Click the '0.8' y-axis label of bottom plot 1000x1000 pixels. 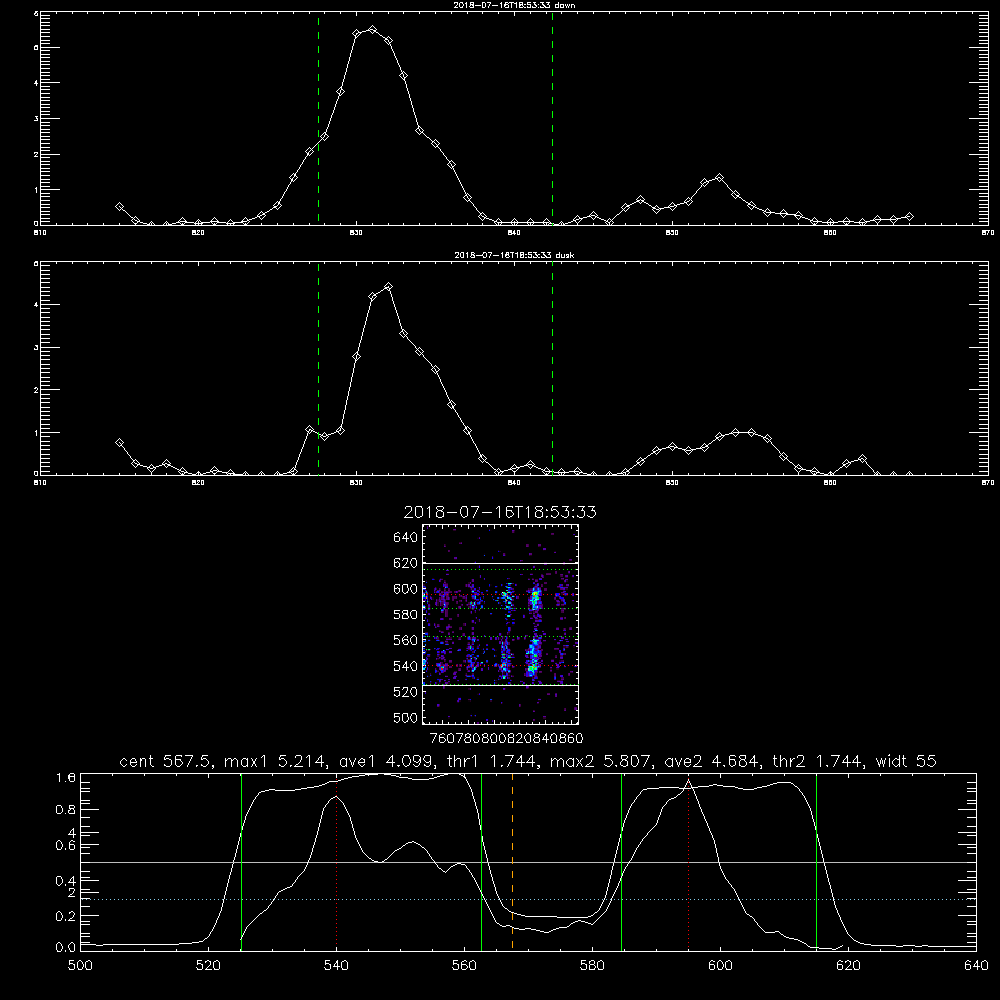coord(66,809)
